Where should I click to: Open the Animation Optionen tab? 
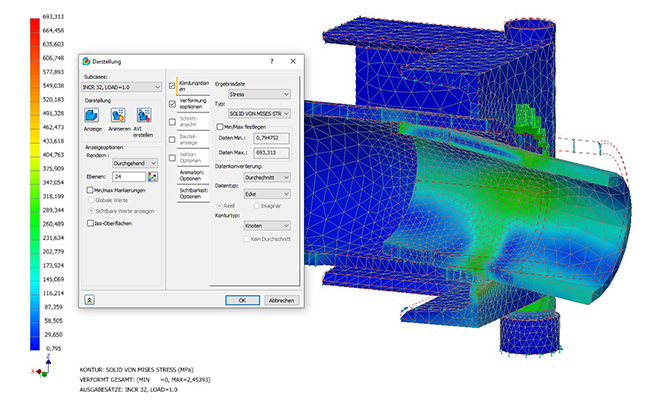[x=190, y=176]
